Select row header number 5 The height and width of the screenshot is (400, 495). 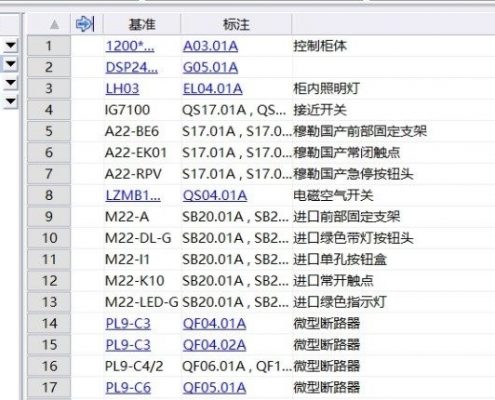(49, 131)
